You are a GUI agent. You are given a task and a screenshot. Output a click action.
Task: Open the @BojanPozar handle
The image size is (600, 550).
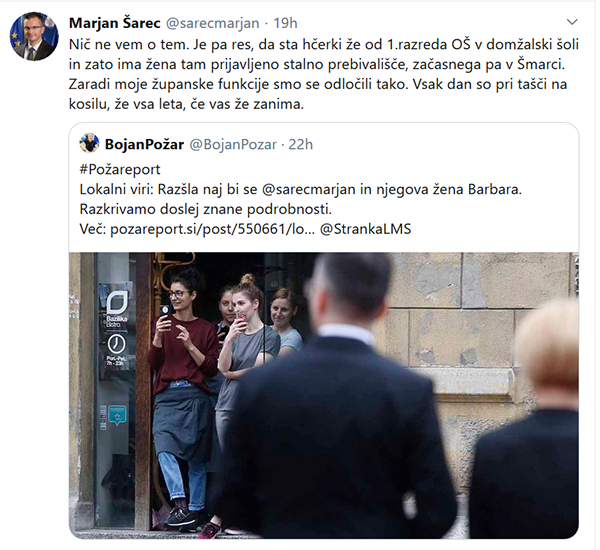233,144
